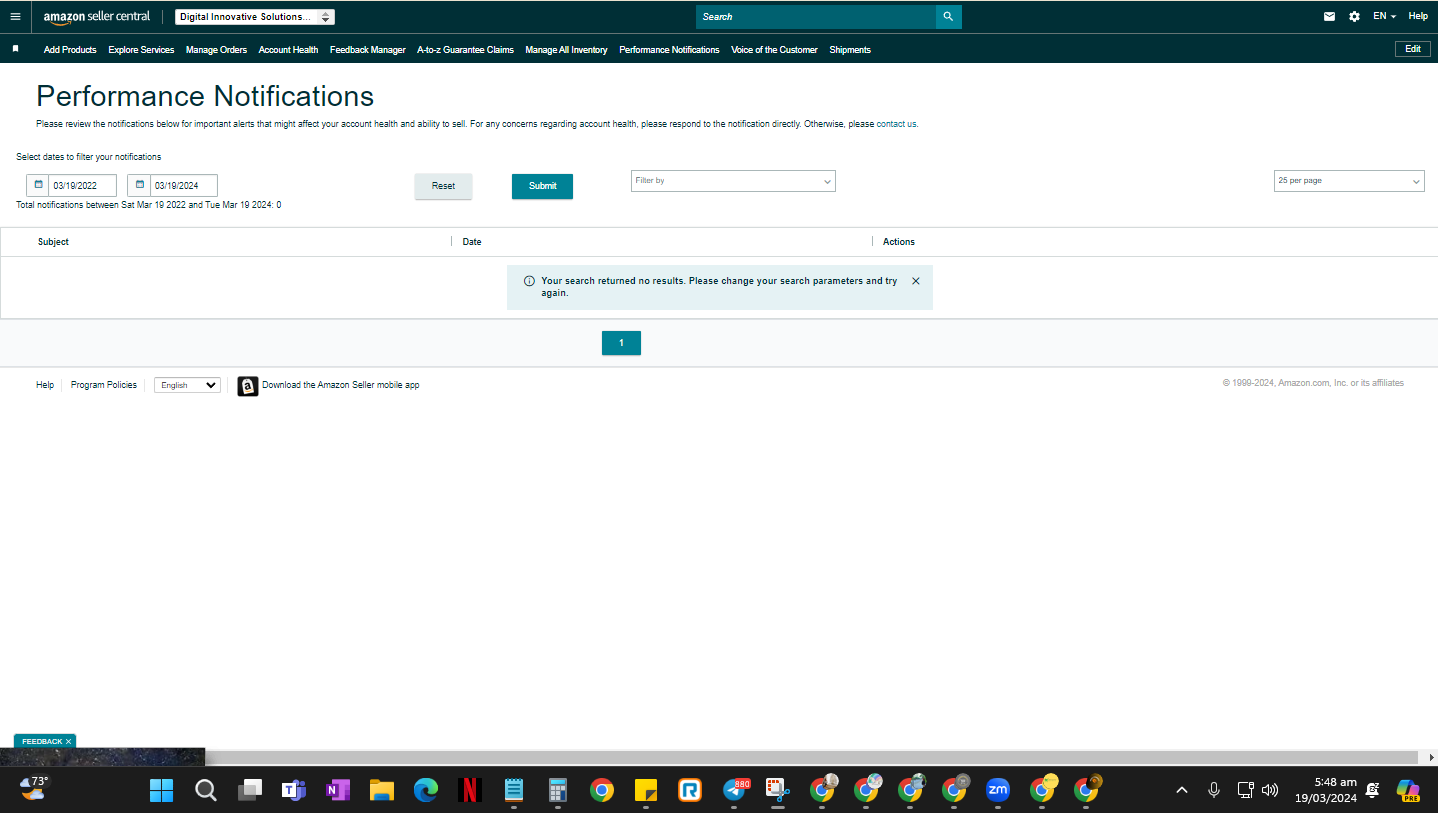
Task: Open Program Policies link
Action: click(x=104, y=385)
